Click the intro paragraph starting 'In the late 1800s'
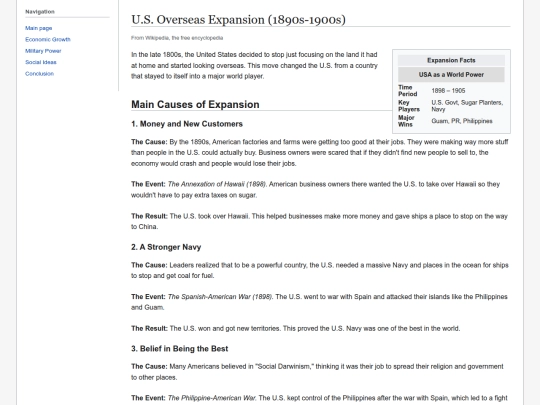Screen dimensions: 540x405 (x=255, y=65)
